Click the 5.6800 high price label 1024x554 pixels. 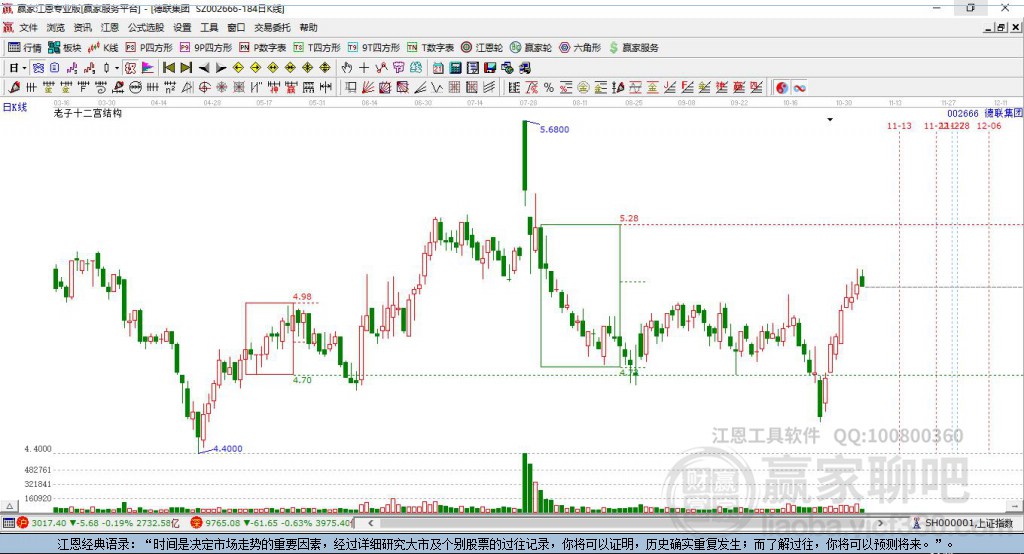554,129
